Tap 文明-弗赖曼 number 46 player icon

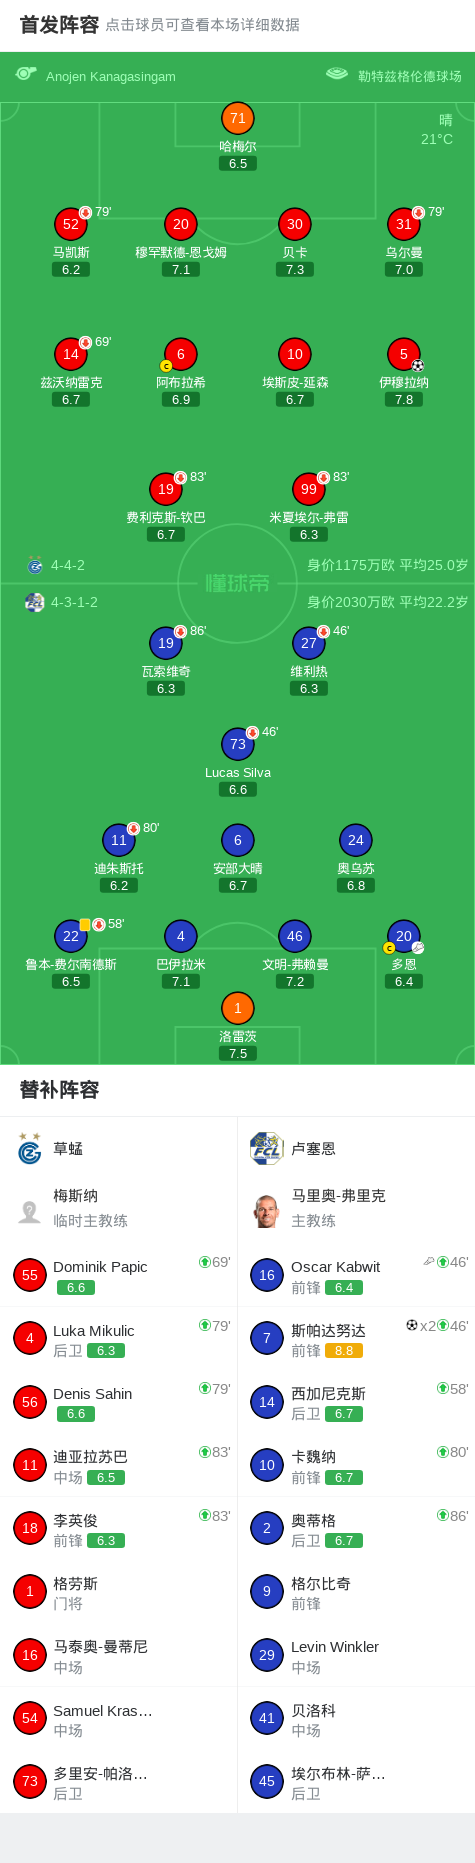click(x=295, y=936)
